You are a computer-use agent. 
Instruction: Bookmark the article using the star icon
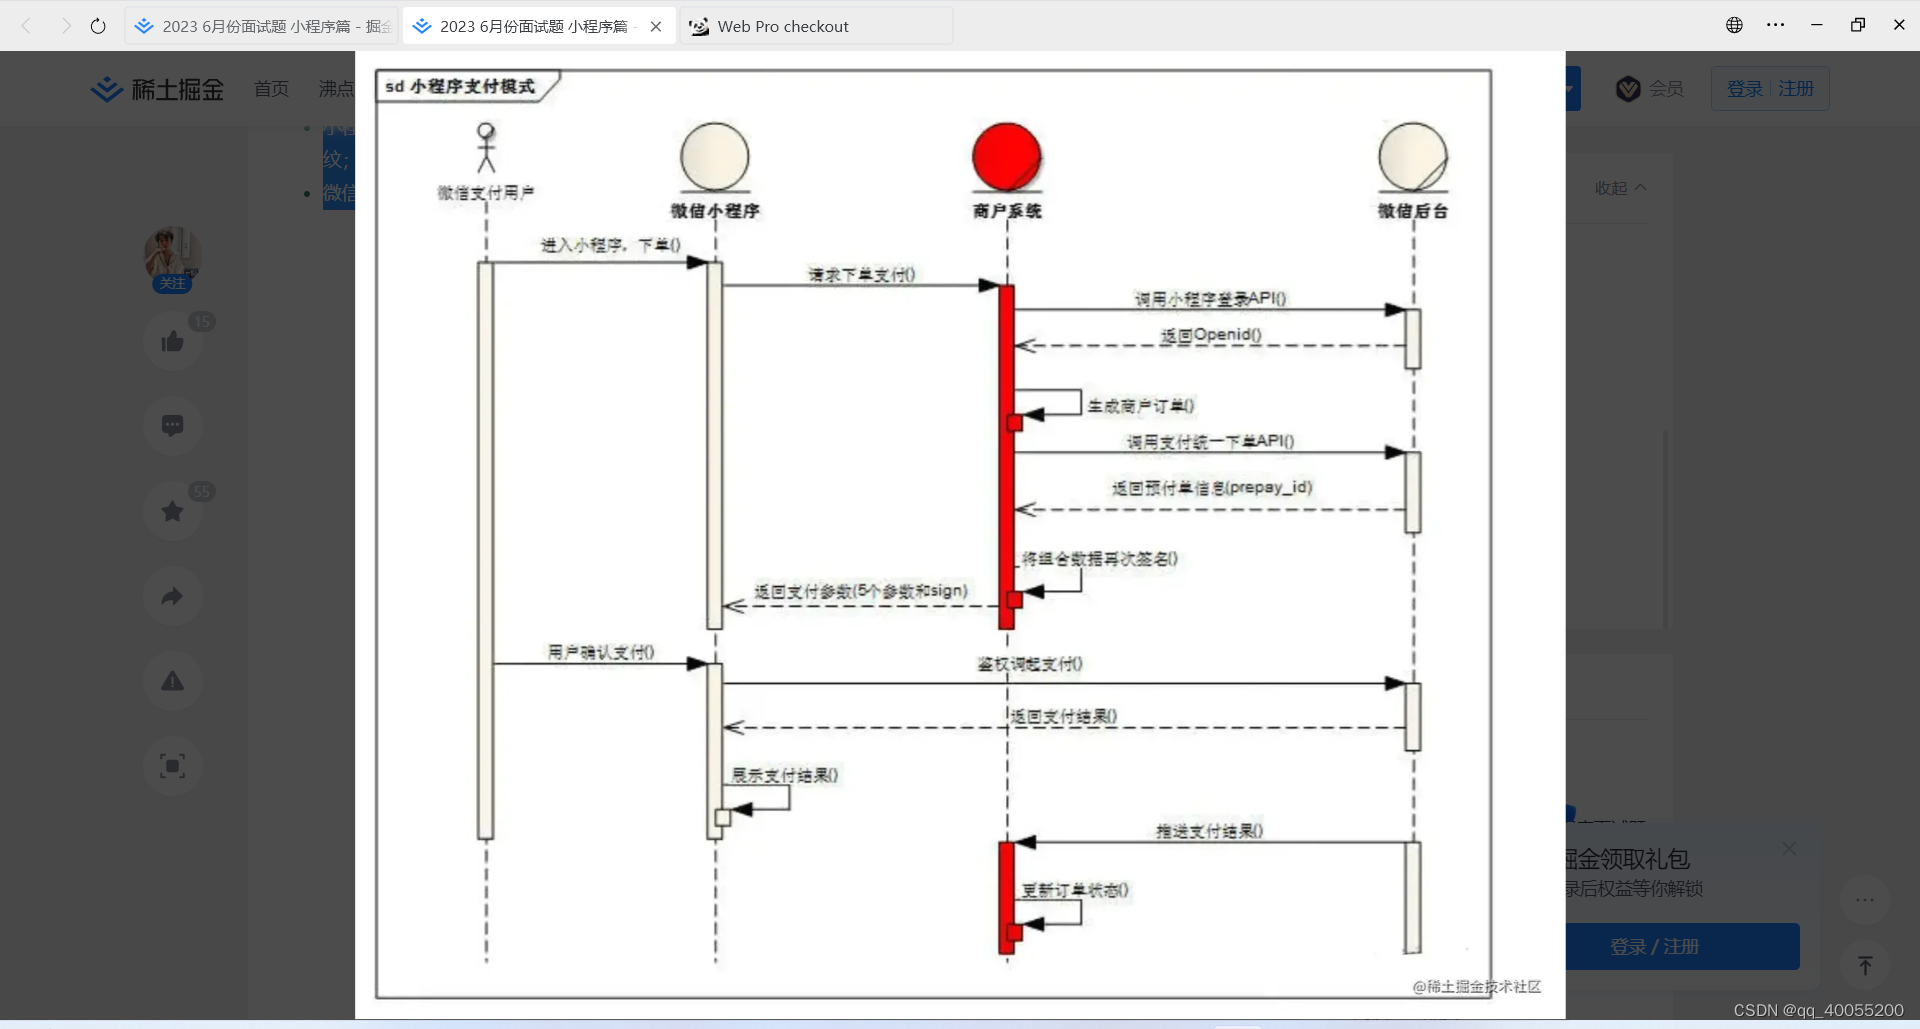[172, 510]
